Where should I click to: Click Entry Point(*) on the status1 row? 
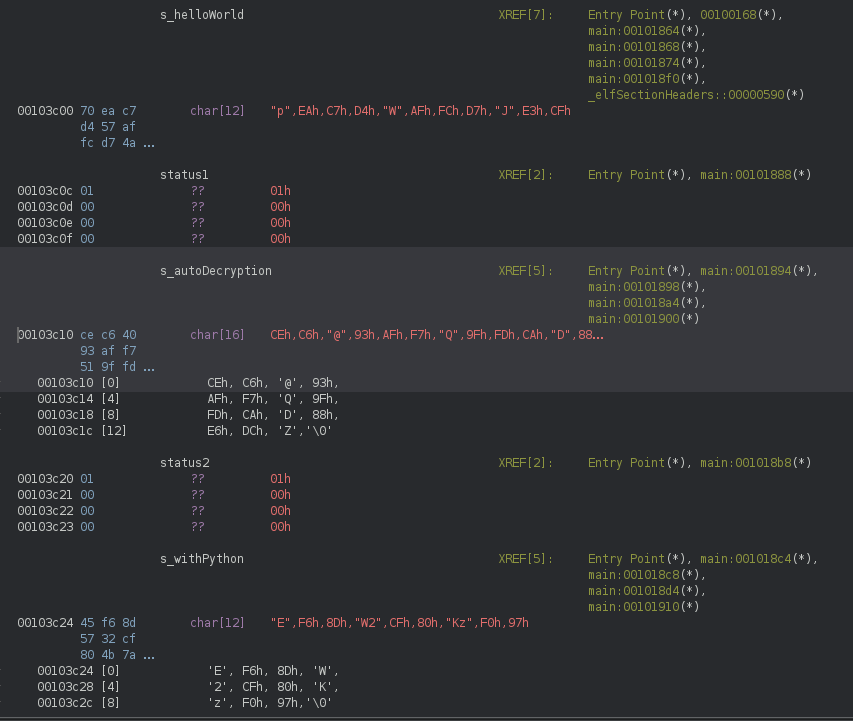tap(637, 175)
